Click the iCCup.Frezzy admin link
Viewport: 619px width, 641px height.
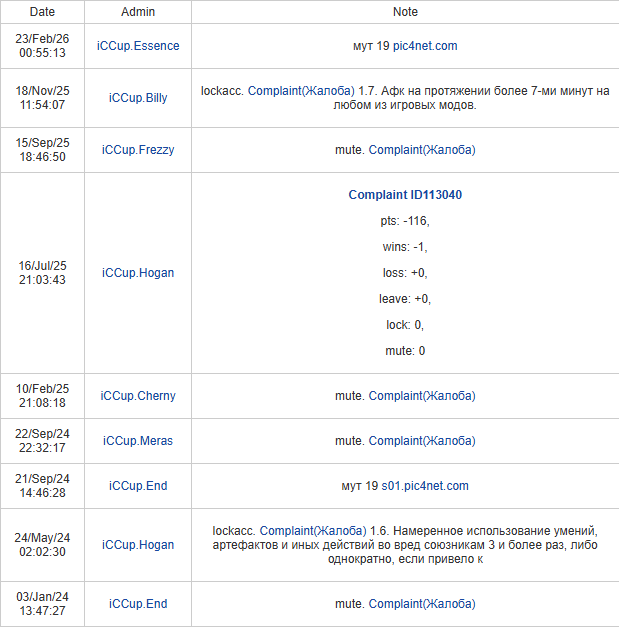[138, 150]
